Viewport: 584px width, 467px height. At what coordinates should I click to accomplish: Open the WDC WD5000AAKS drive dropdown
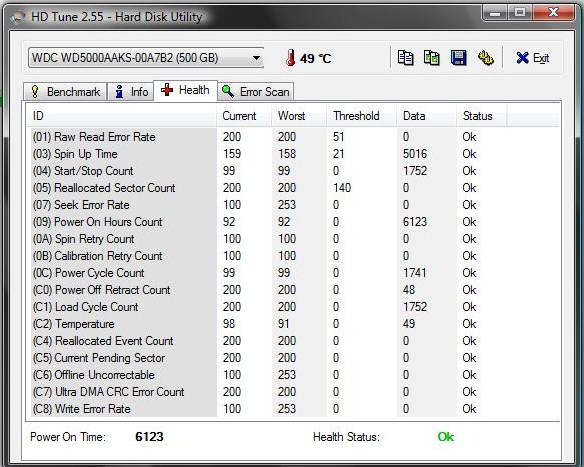(146, 58)
